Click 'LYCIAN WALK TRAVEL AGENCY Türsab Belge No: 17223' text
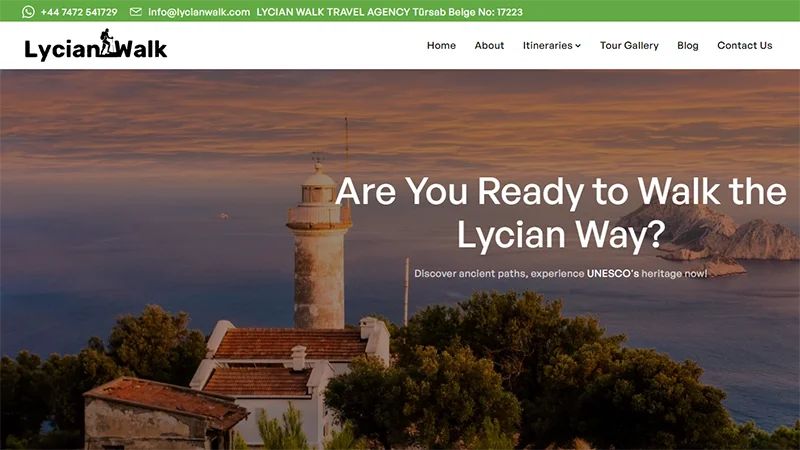 coord(389,12)
